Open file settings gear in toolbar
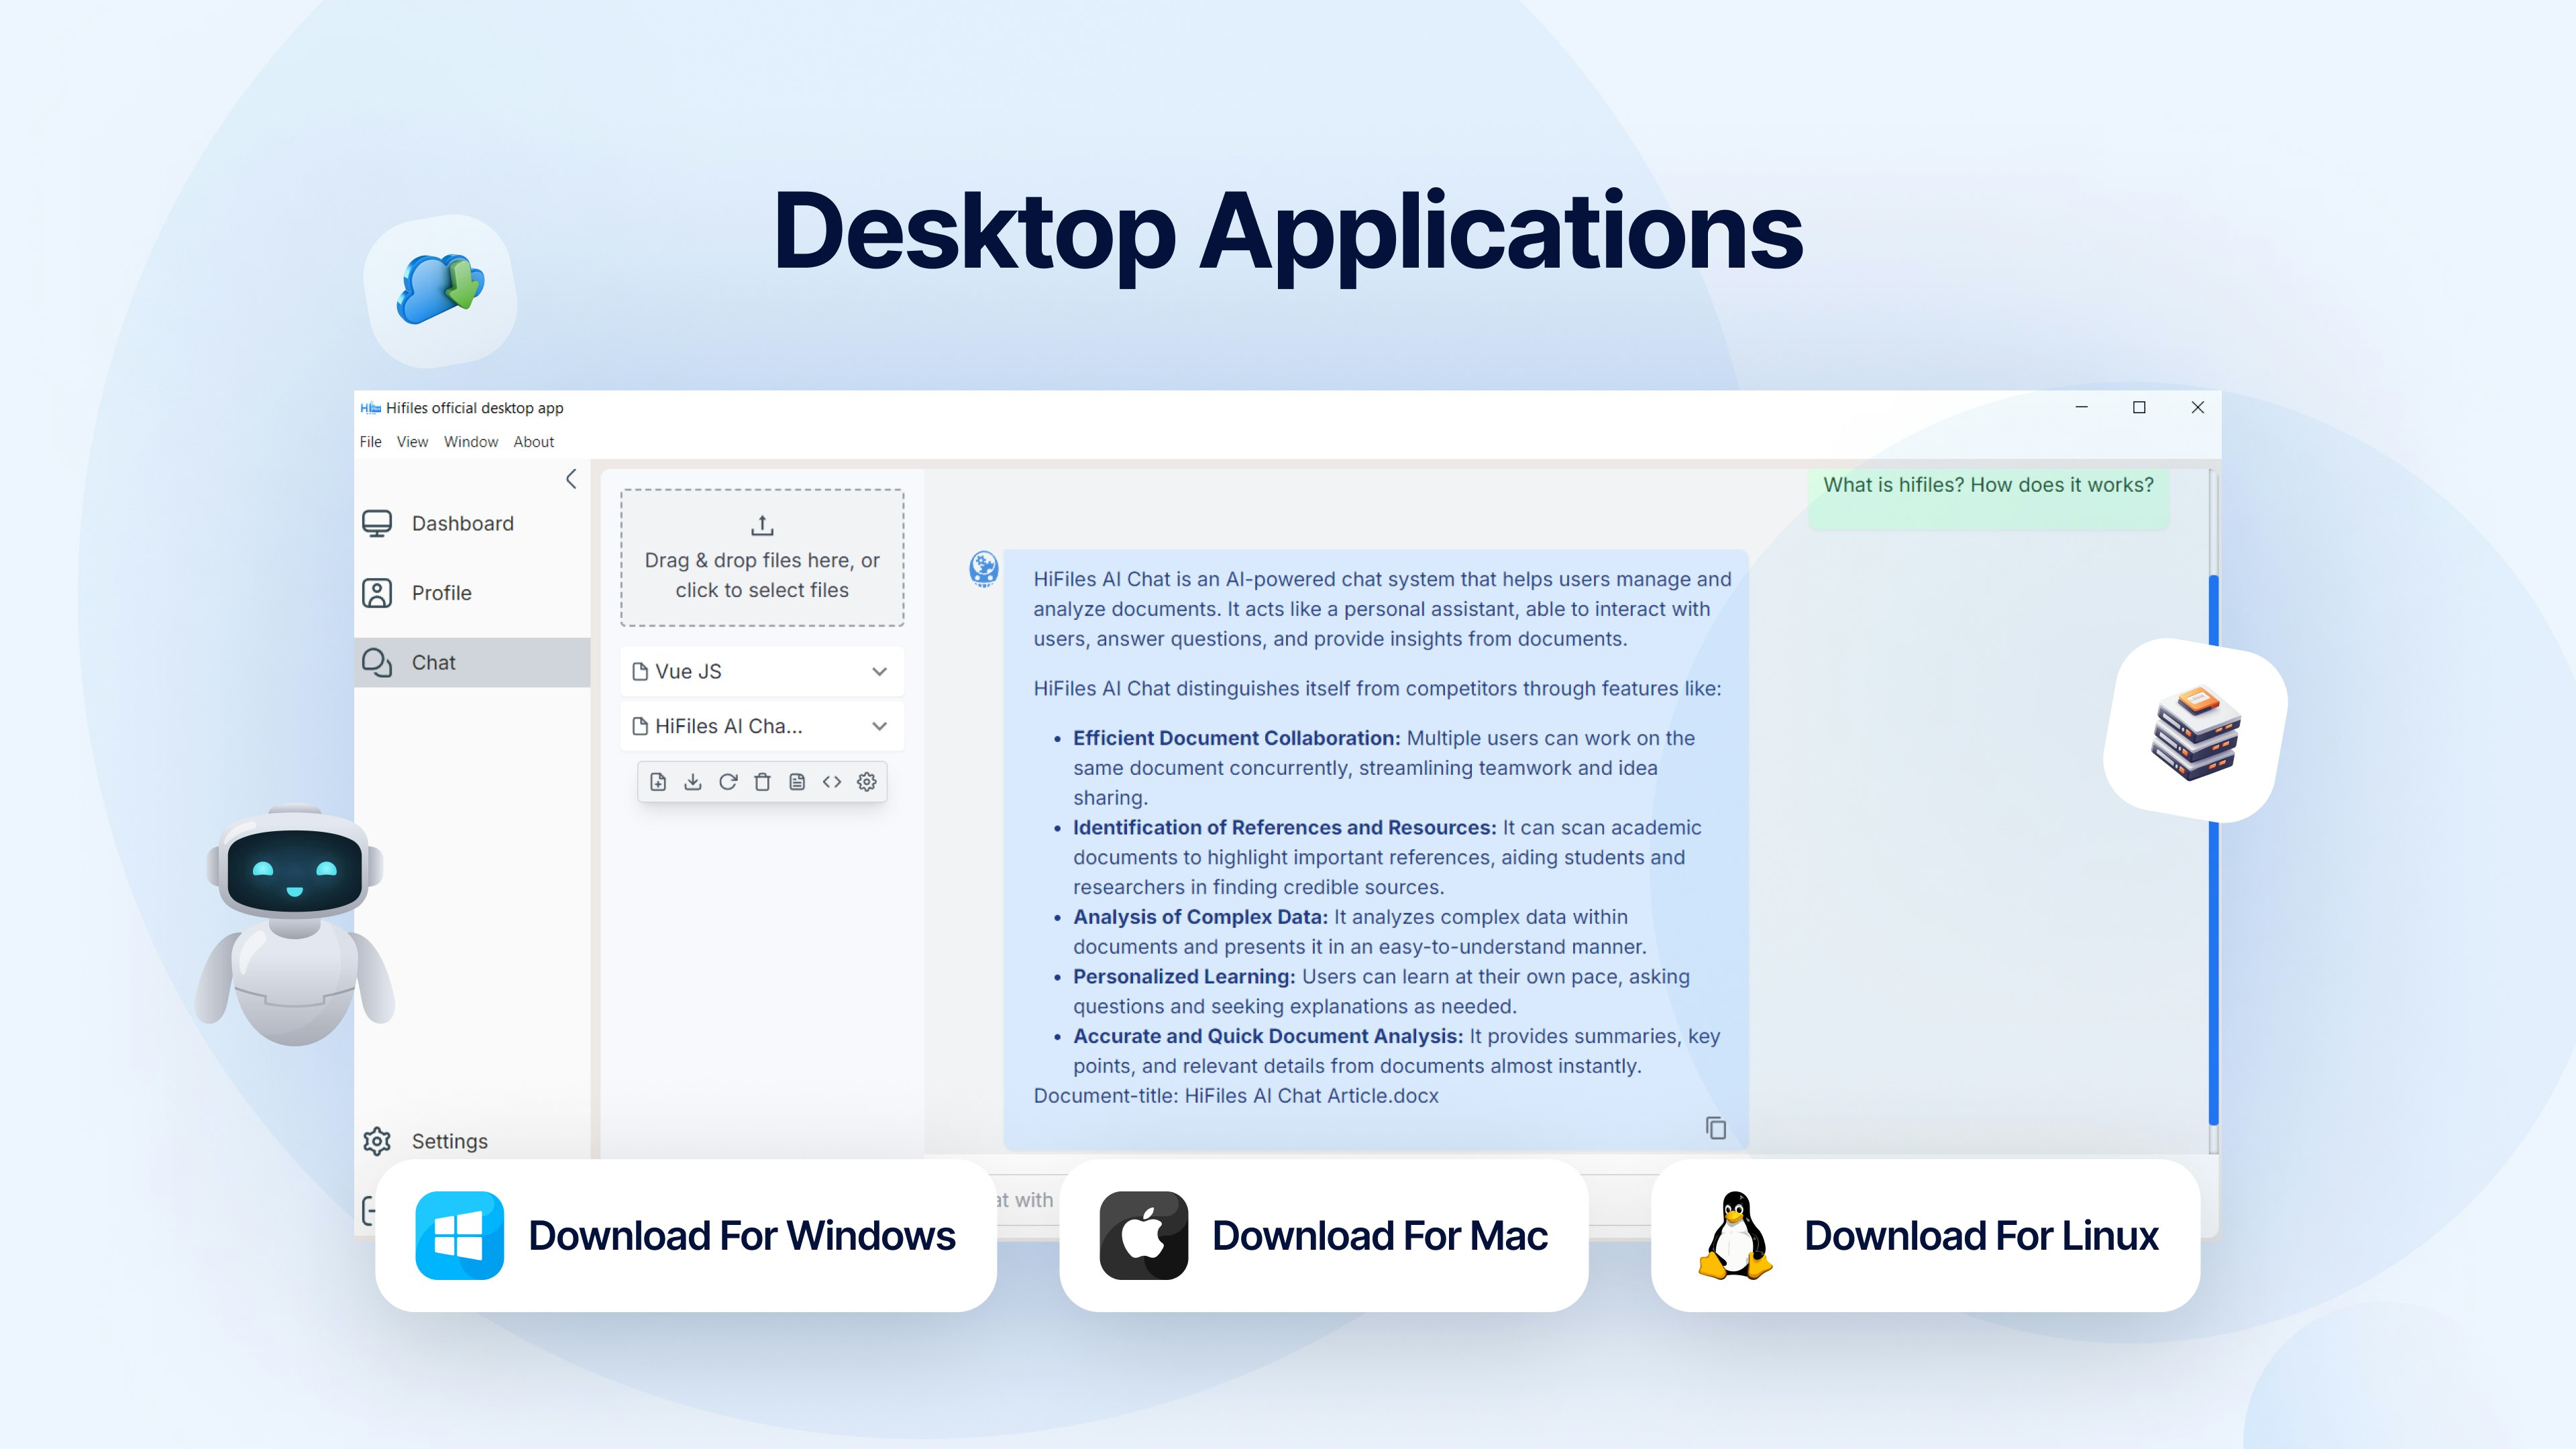Screen dimensions: 2576x1449 [867, 782]
